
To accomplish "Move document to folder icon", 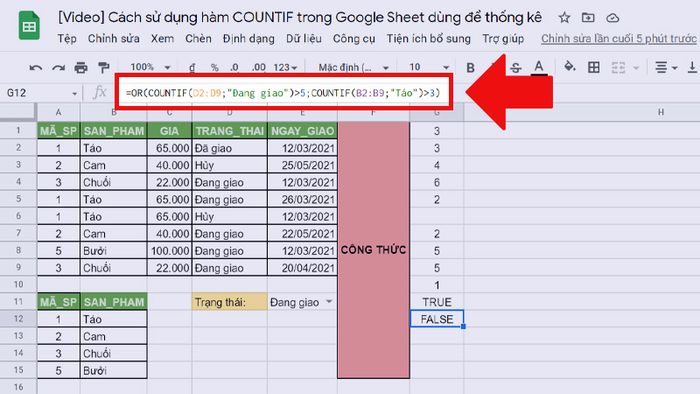I will 588,18.
